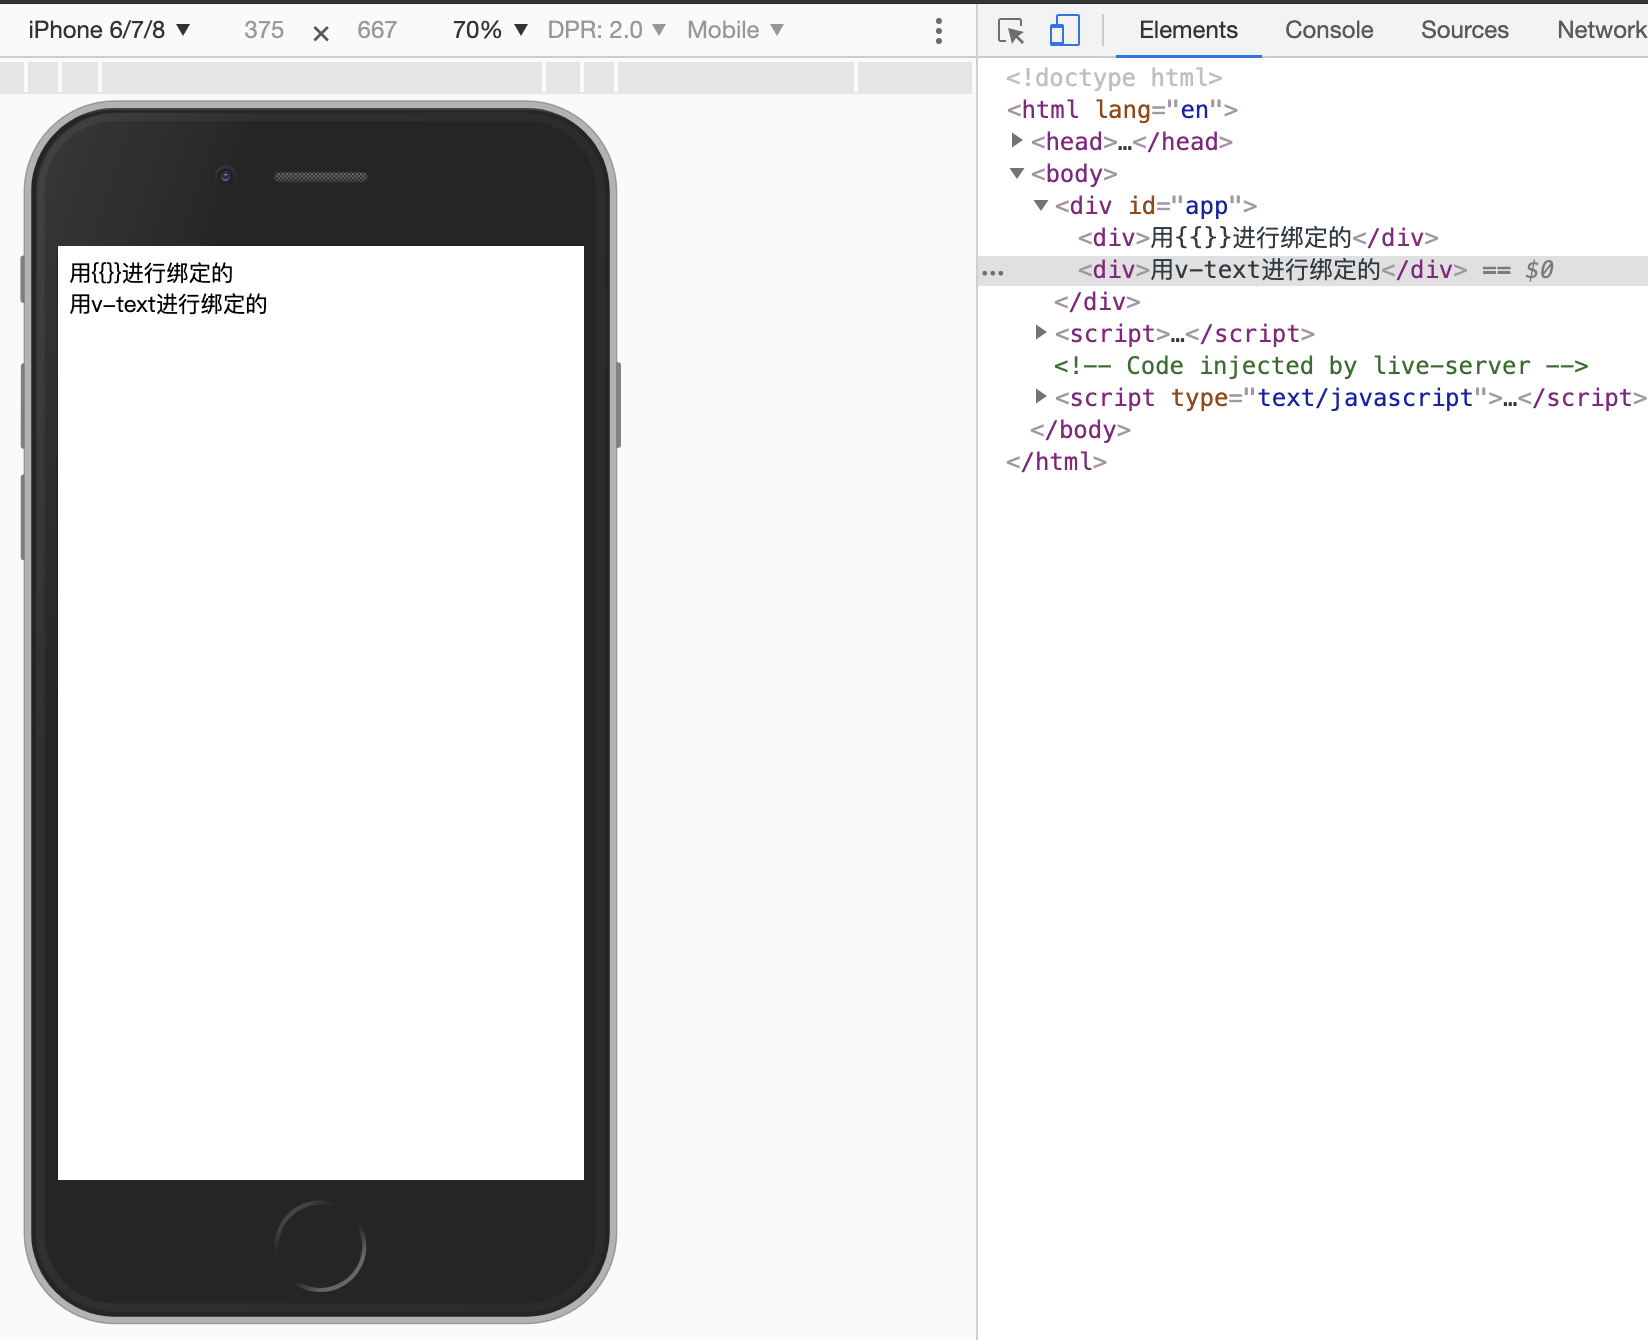
Task: Click the iPhone home button
Action: [x=320, y=1246]
